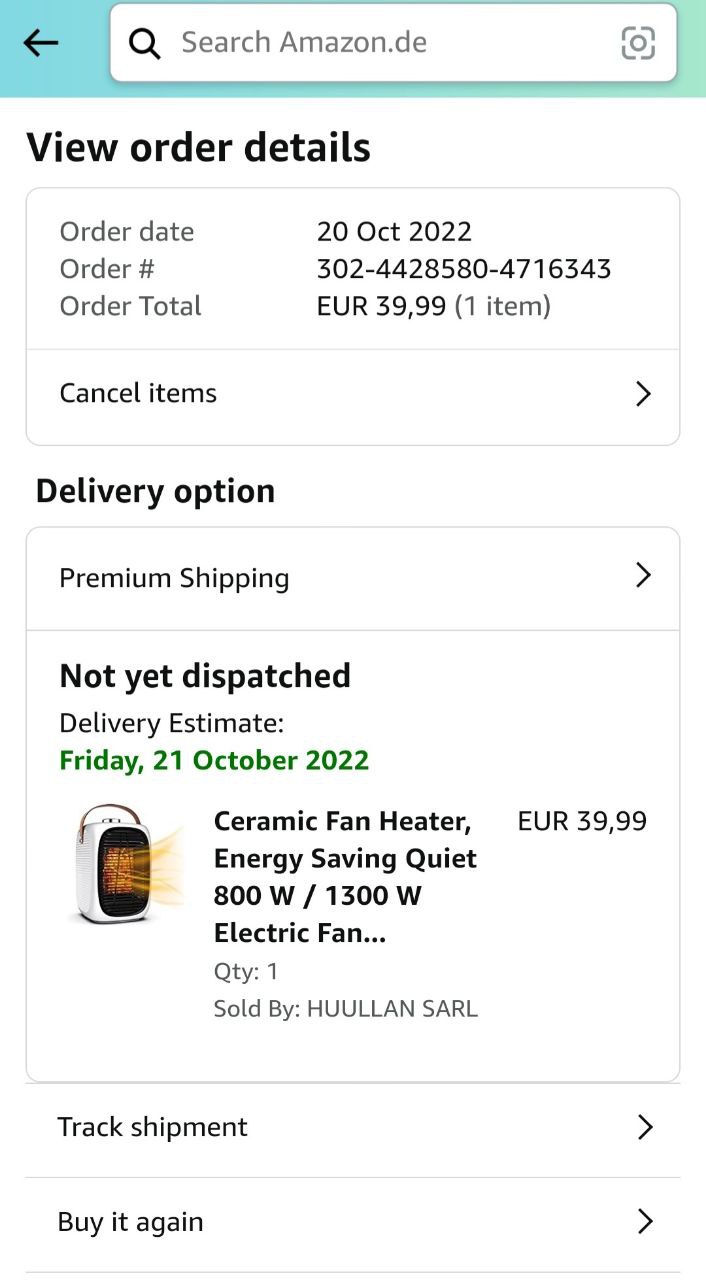Tap the back arrow icon
The height and width of the screenshot is (1280, 706).
tap(41, 43)
